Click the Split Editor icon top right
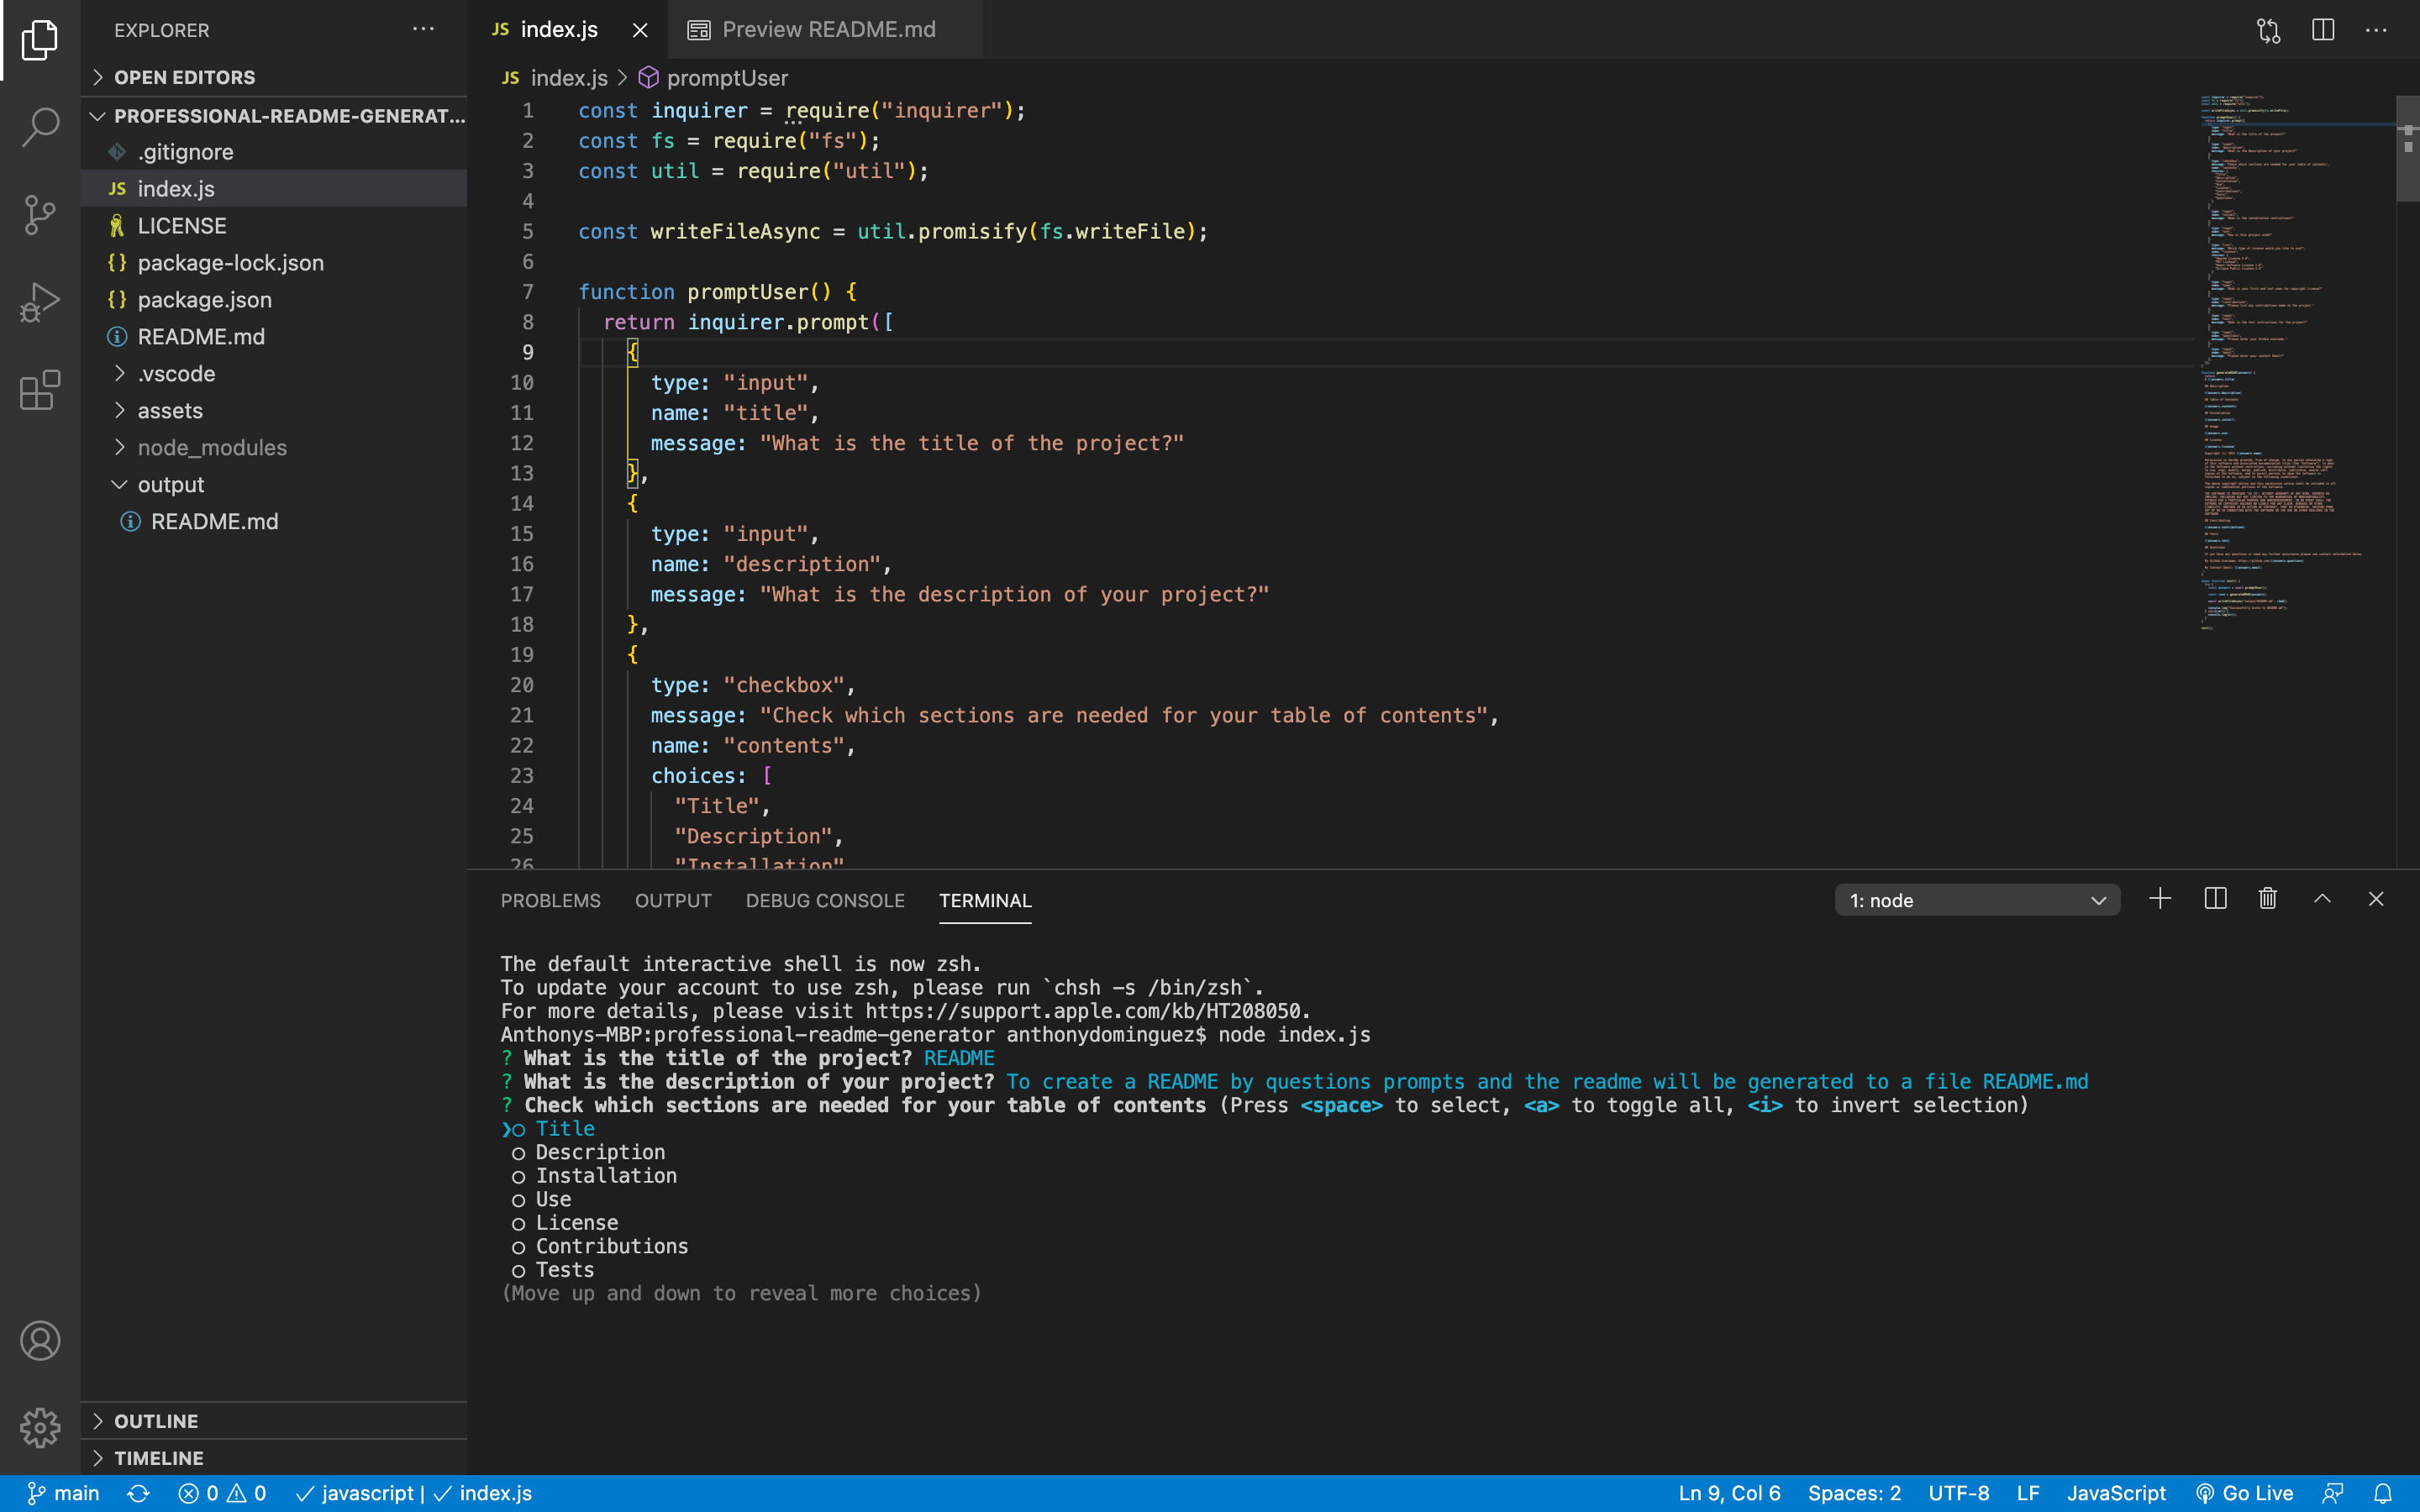 click(x=2322, y=30)
